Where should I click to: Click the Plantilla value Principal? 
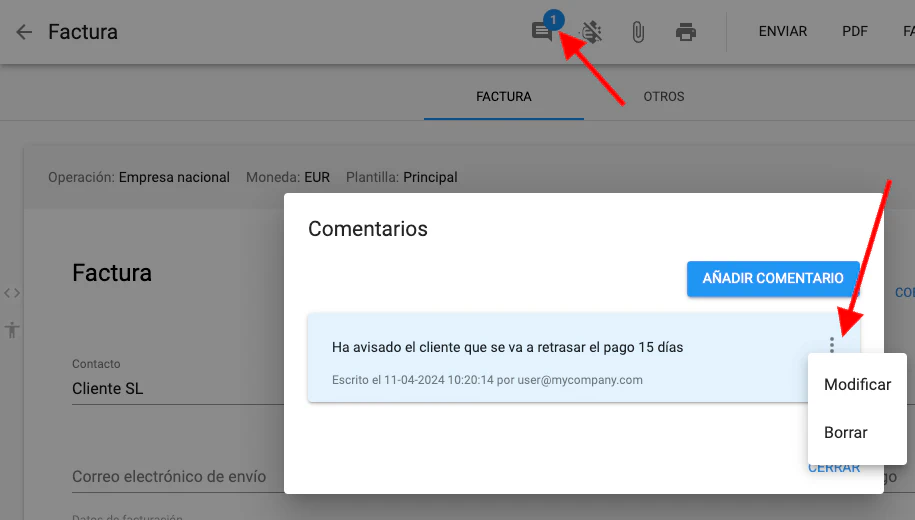pyautogui.click(x=430, y=177)
